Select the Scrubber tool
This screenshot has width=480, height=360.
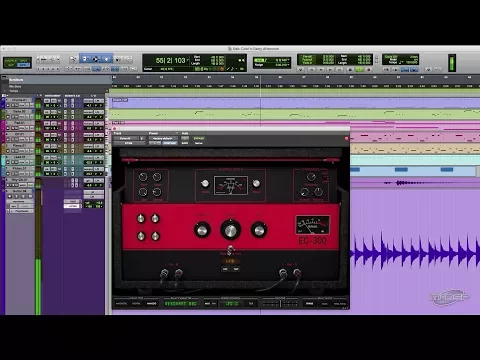click(x=119, y=59)
